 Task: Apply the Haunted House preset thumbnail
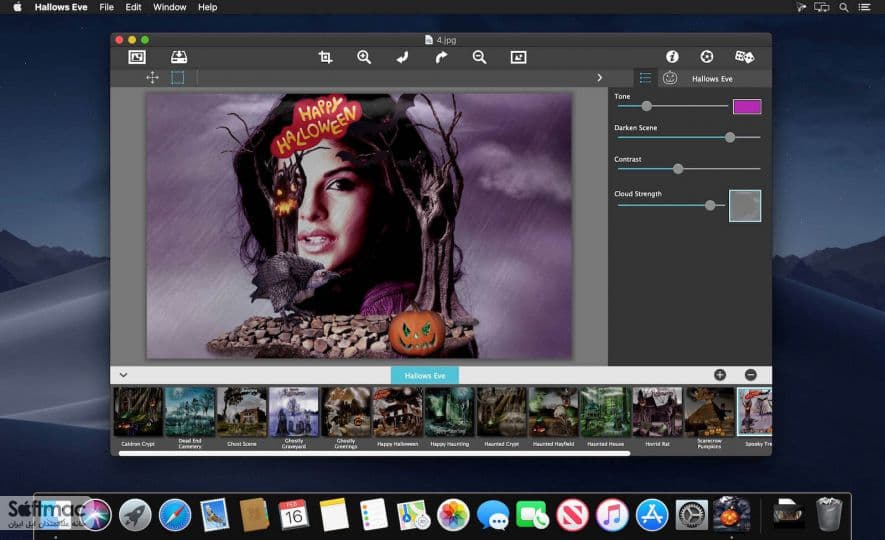coord(605,411)
